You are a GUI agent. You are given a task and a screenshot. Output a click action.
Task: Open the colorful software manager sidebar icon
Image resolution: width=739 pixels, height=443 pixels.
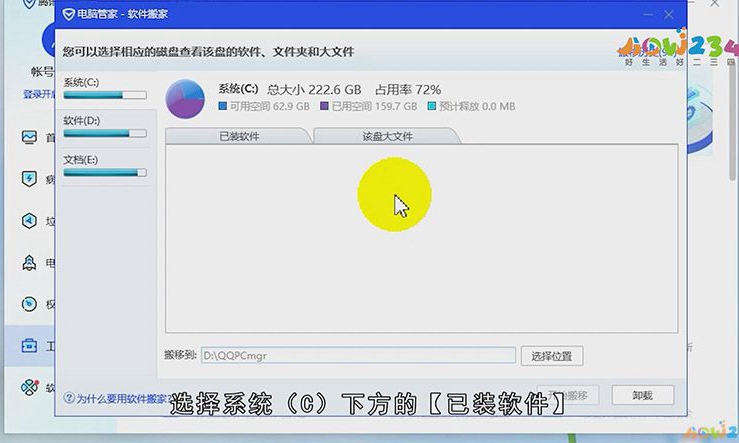[29, 387]
